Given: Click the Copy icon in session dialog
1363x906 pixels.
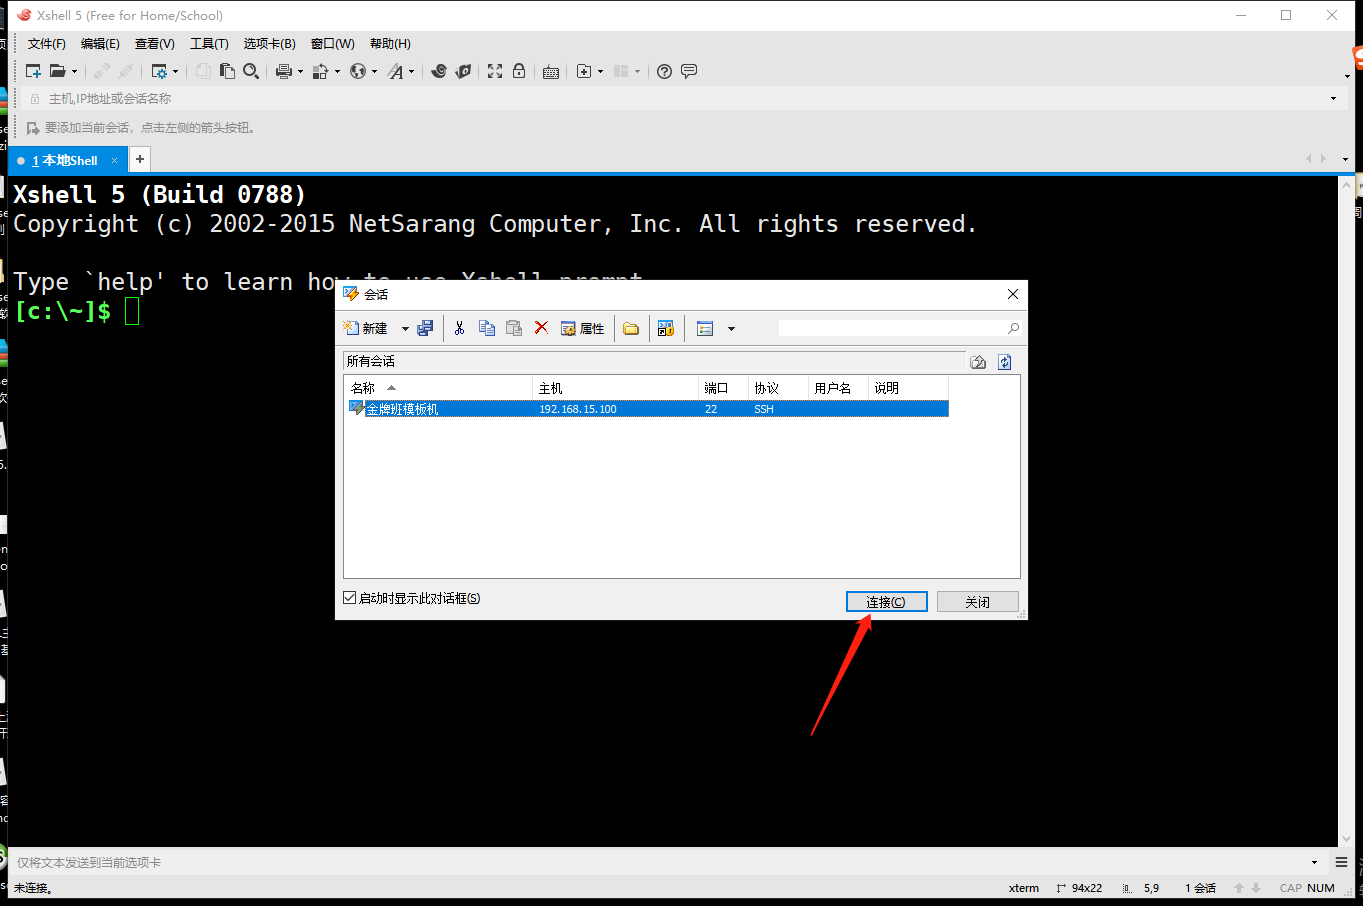Looking at the screenshot, I should (x=487, y=328).
